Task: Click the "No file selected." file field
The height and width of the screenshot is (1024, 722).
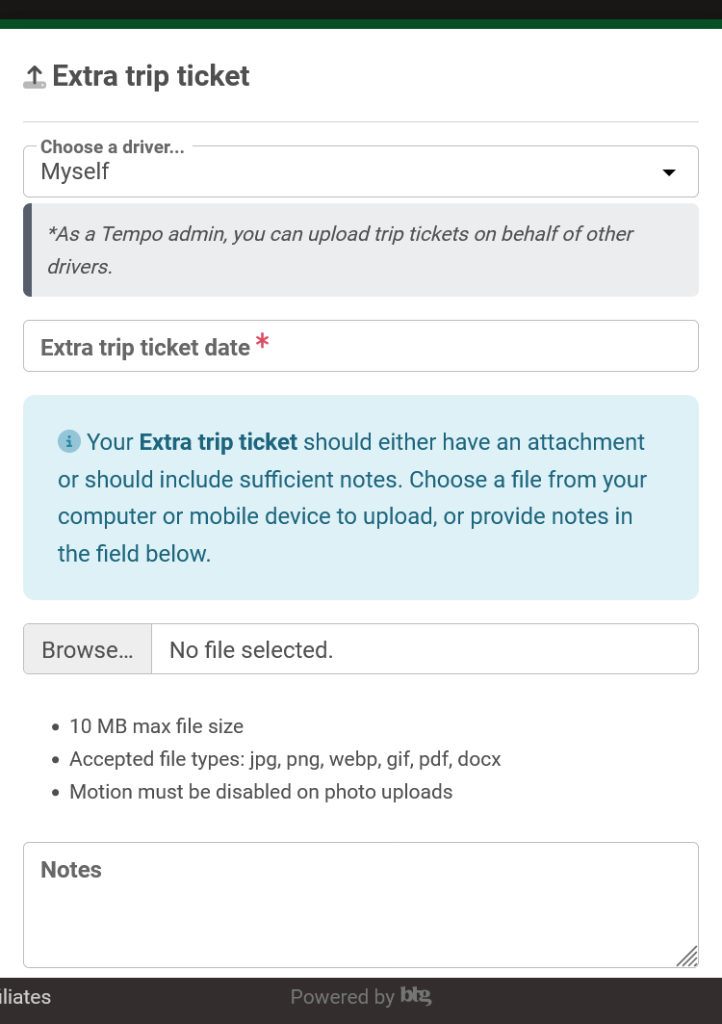Action: point(424,650)
